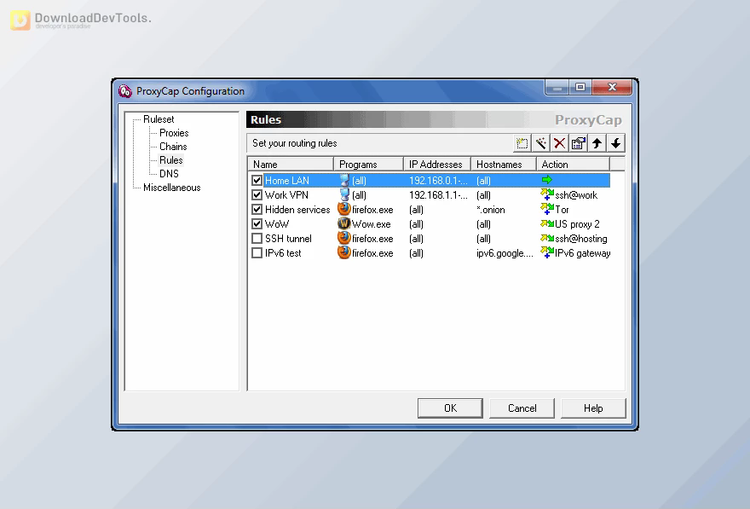
Task: Select the IPv6 test rule name
Action: pyautogui.click(x=283, y=253)
